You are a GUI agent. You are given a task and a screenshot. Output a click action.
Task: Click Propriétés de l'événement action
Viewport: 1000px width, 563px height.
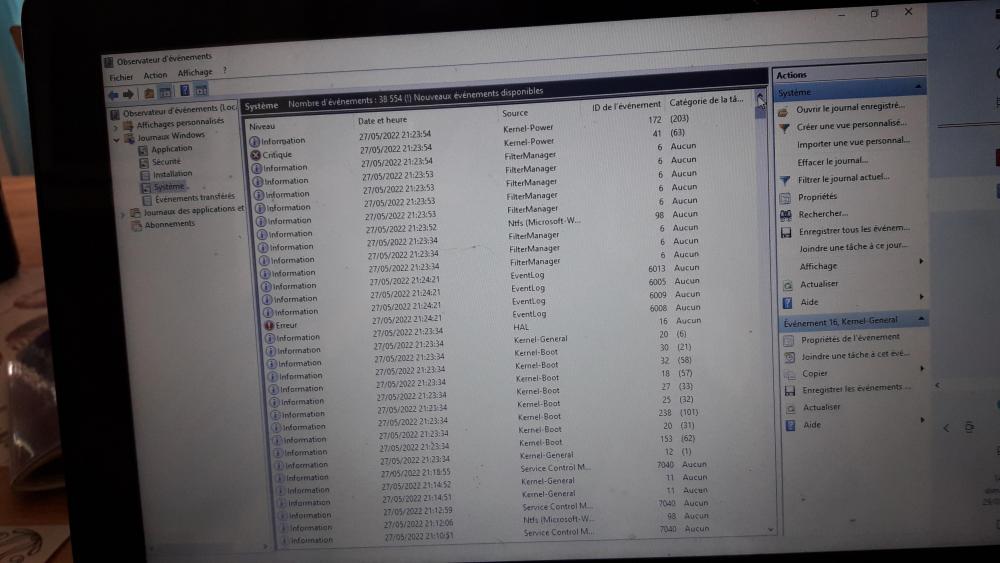tap(850, 339)
